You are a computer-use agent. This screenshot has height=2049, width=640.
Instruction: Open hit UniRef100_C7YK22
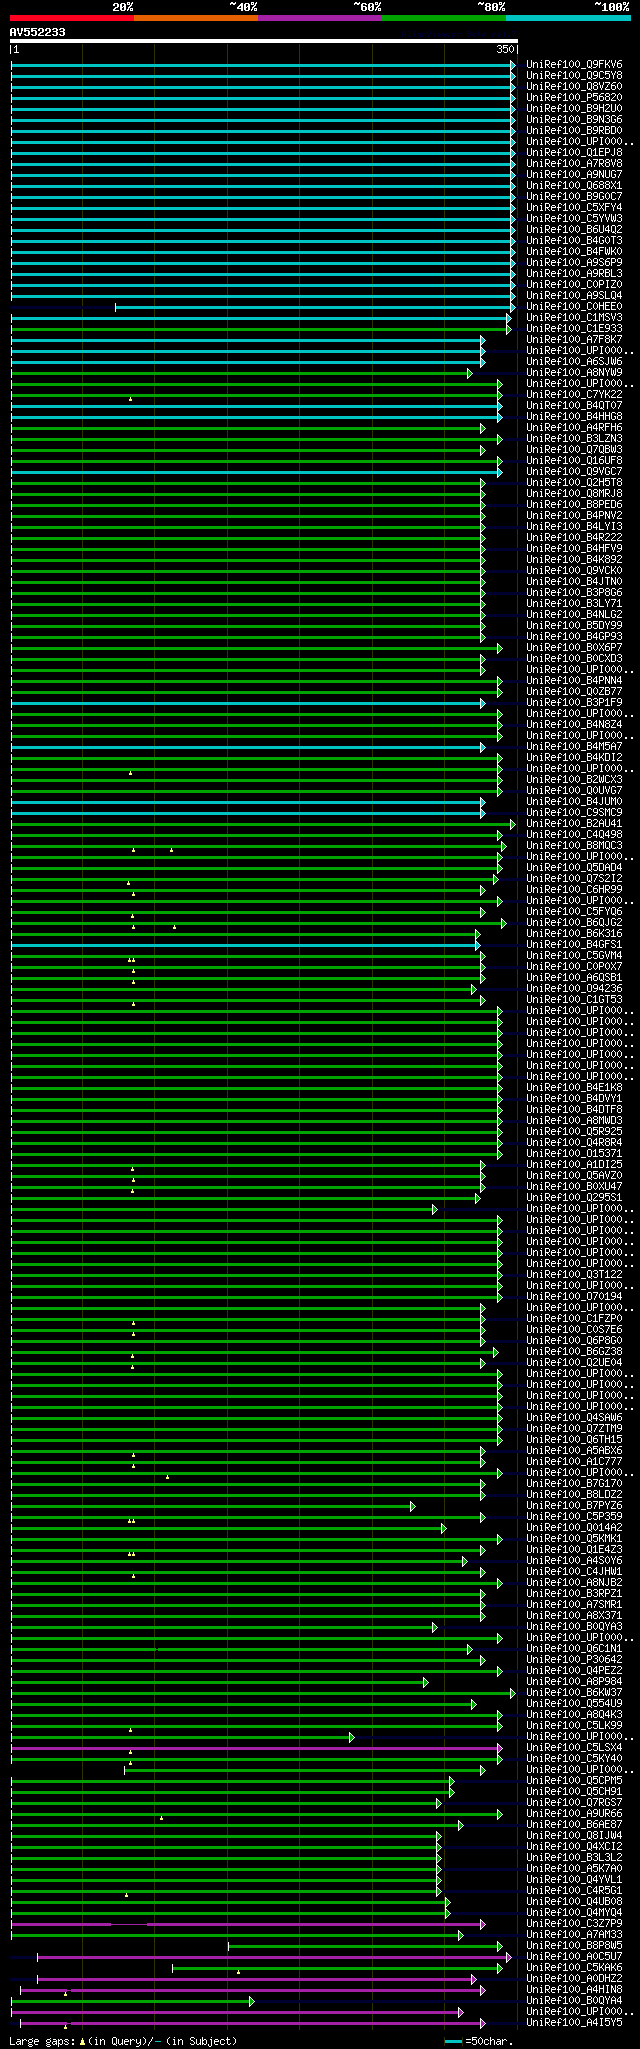(574, 395)
